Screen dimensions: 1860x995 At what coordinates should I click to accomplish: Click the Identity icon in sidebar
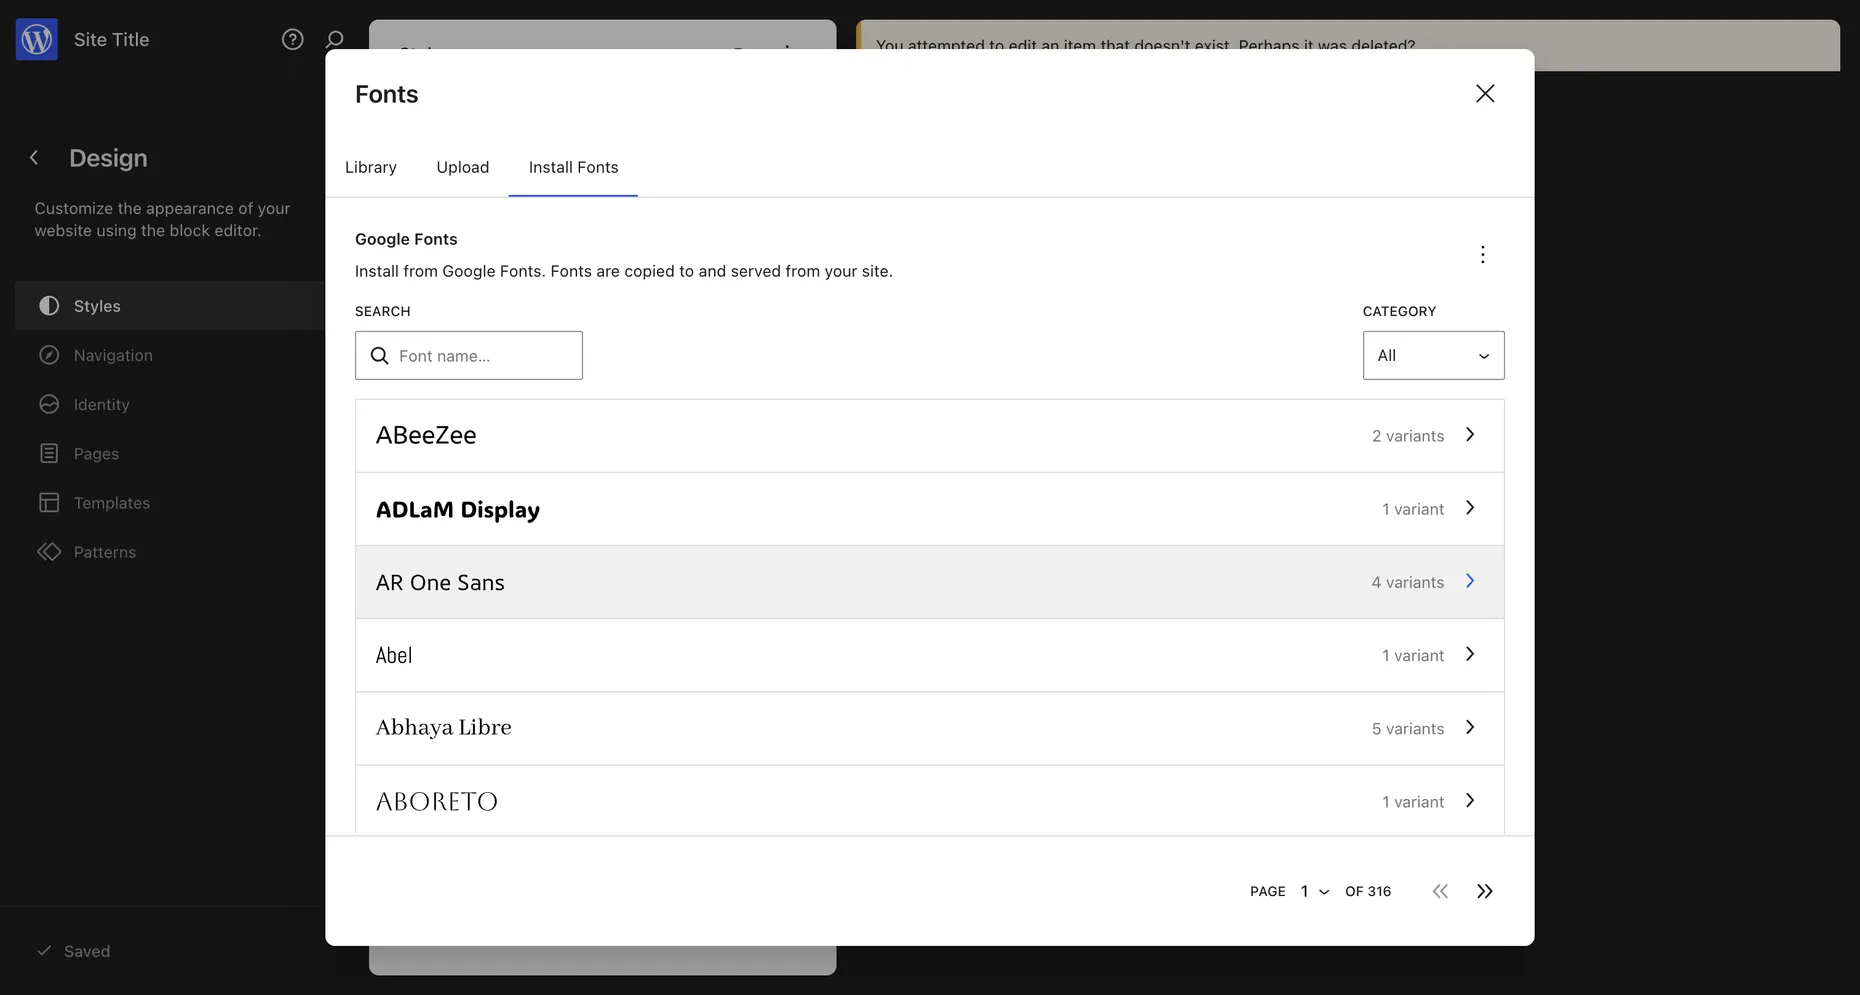tap(49, 404)
